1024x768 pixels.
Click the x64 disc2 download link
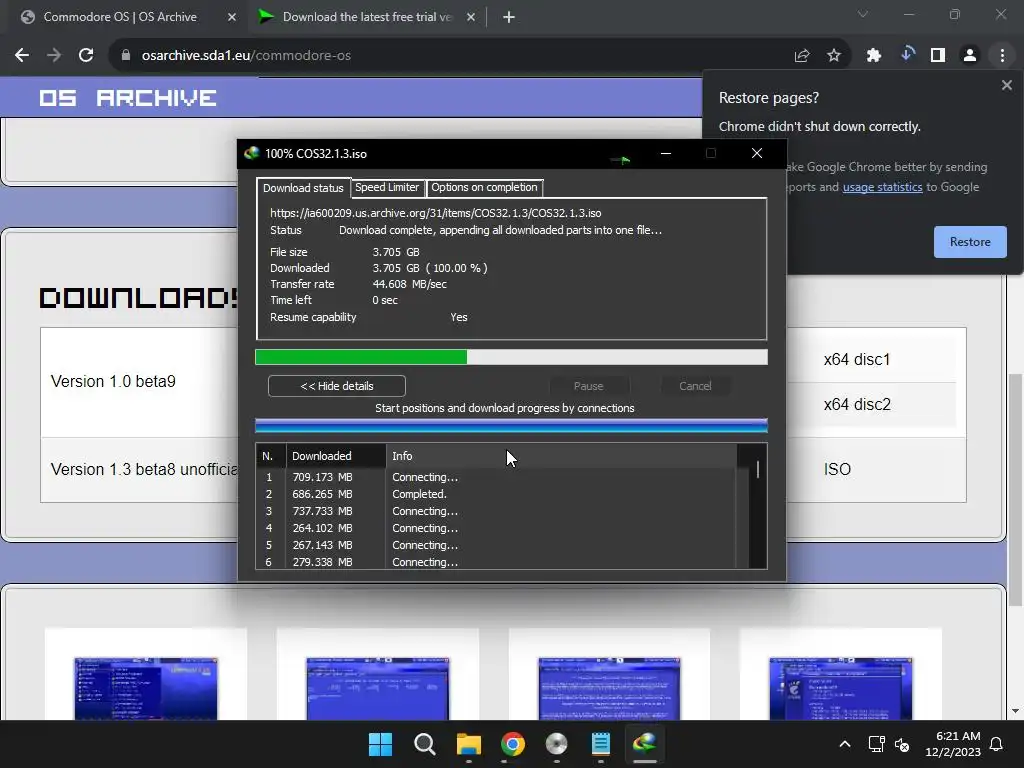click(x=857, y=404)
